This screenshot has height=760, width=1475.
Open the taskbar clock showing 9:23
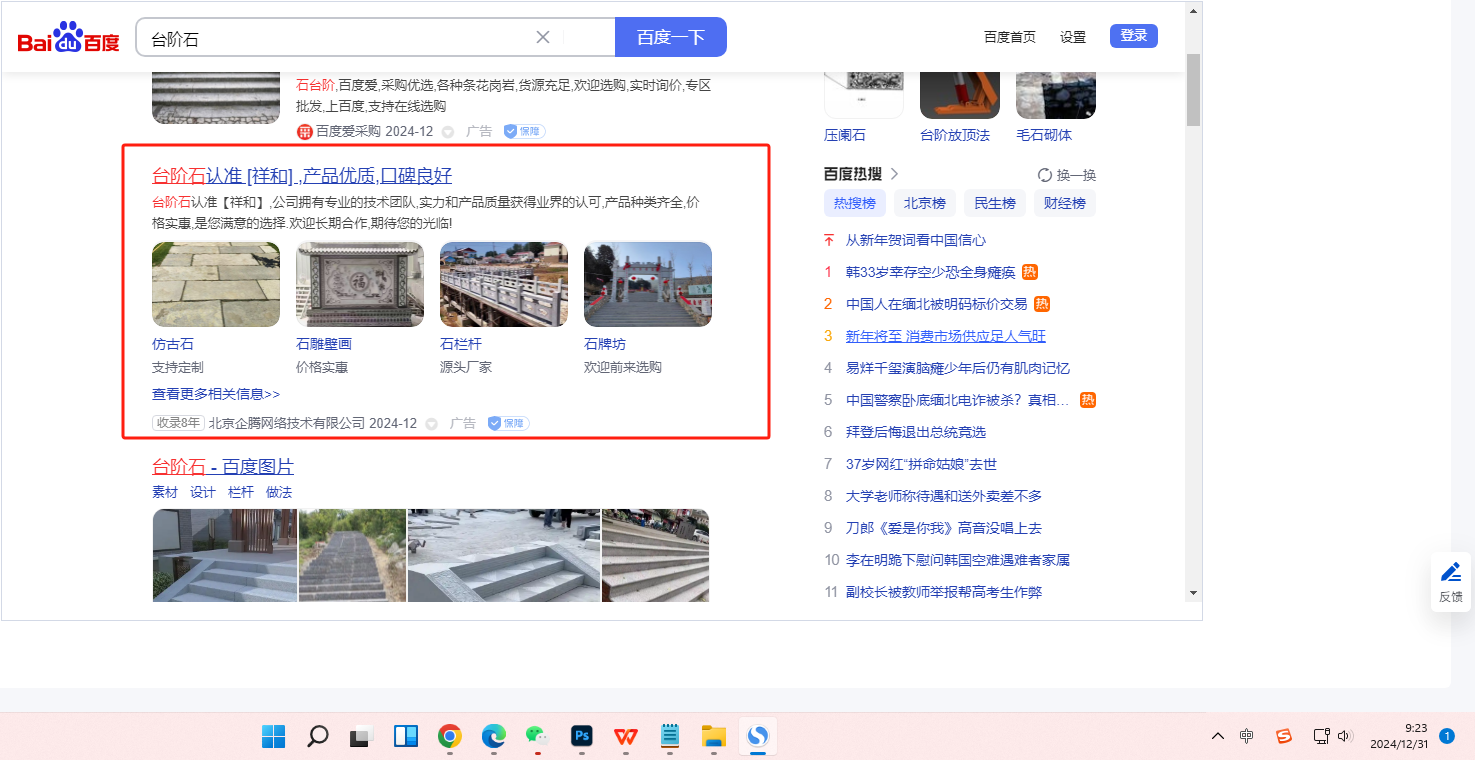[1398, 736]
